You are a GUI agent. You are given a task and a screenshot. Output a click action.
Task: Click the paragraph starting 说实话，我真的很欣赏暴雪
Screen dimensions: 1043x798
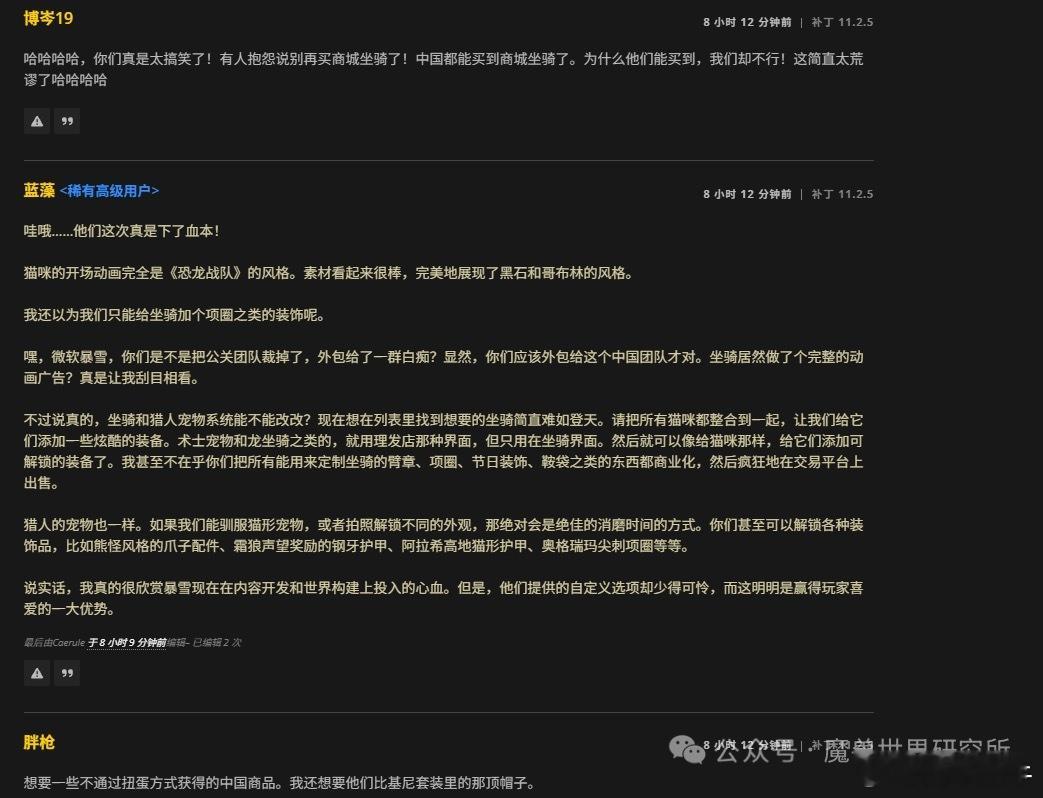(x=444, y=598)
